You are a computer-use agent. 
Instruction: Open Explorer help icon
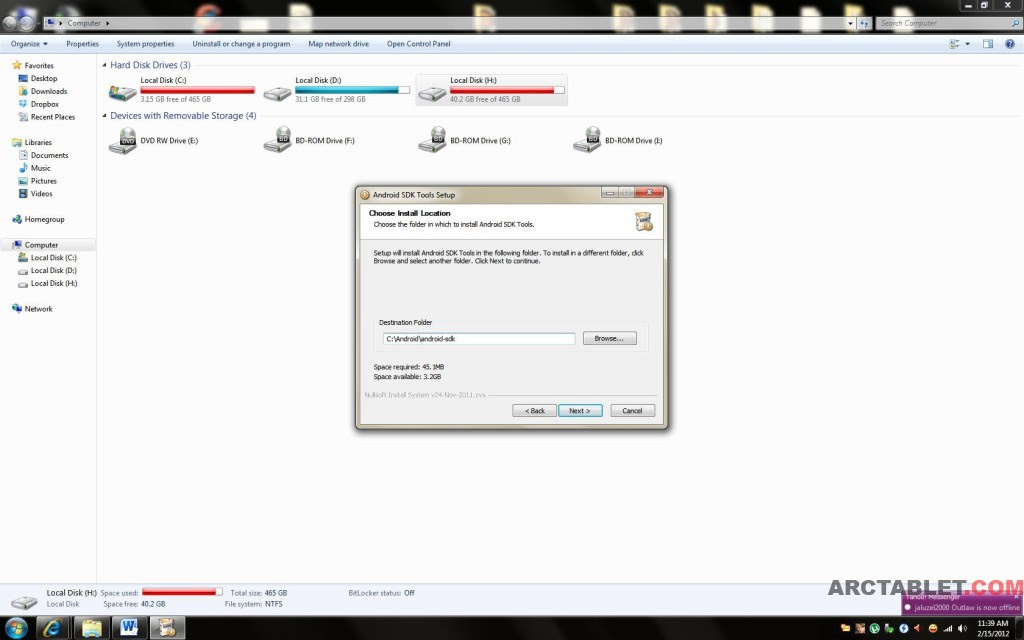[1010, 44]
